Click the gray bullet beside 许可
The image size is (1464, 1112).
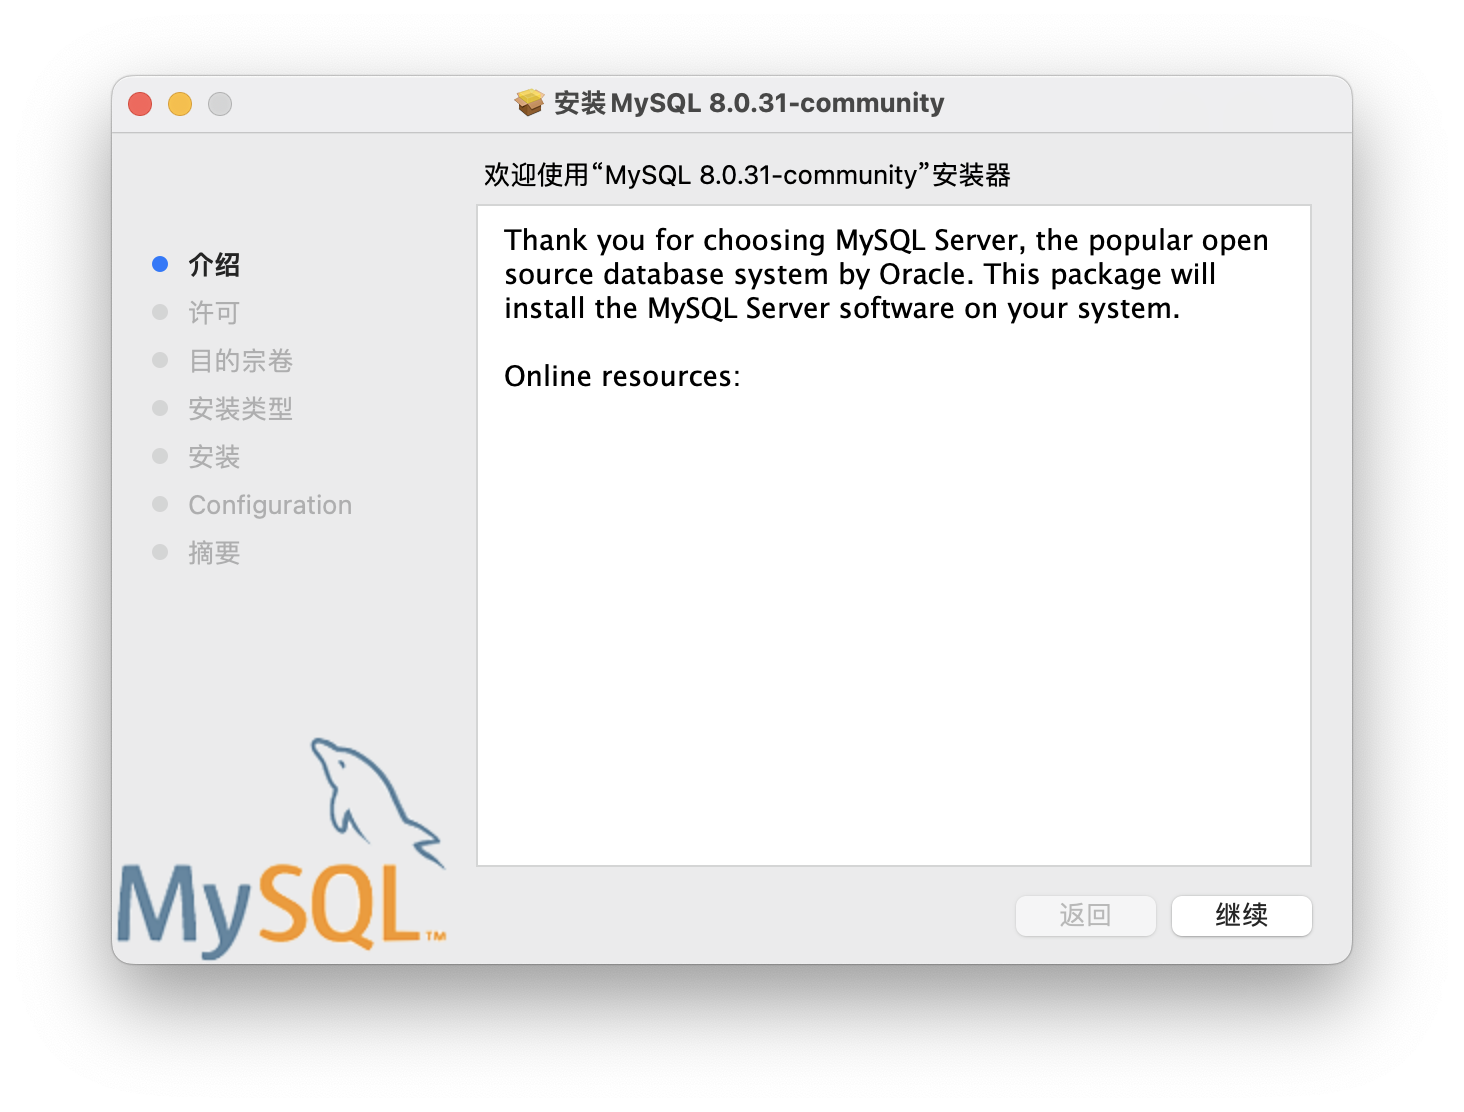point(160,312)
